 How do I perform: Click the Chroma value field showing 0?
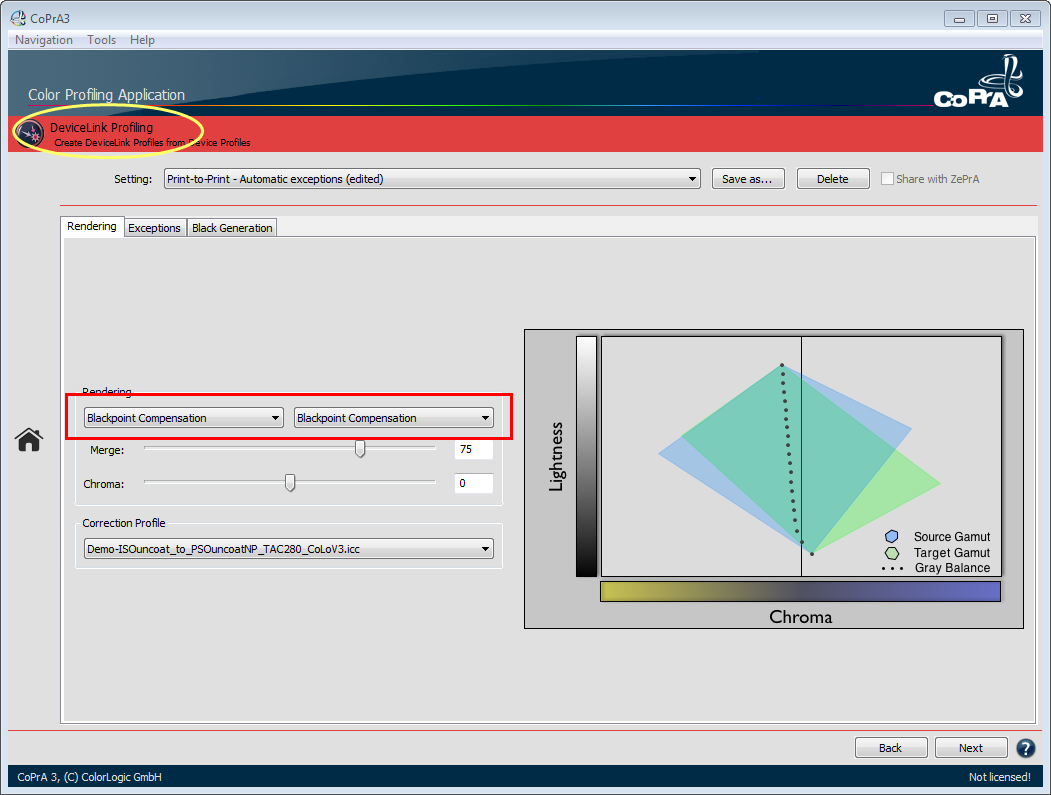(473, 483)
